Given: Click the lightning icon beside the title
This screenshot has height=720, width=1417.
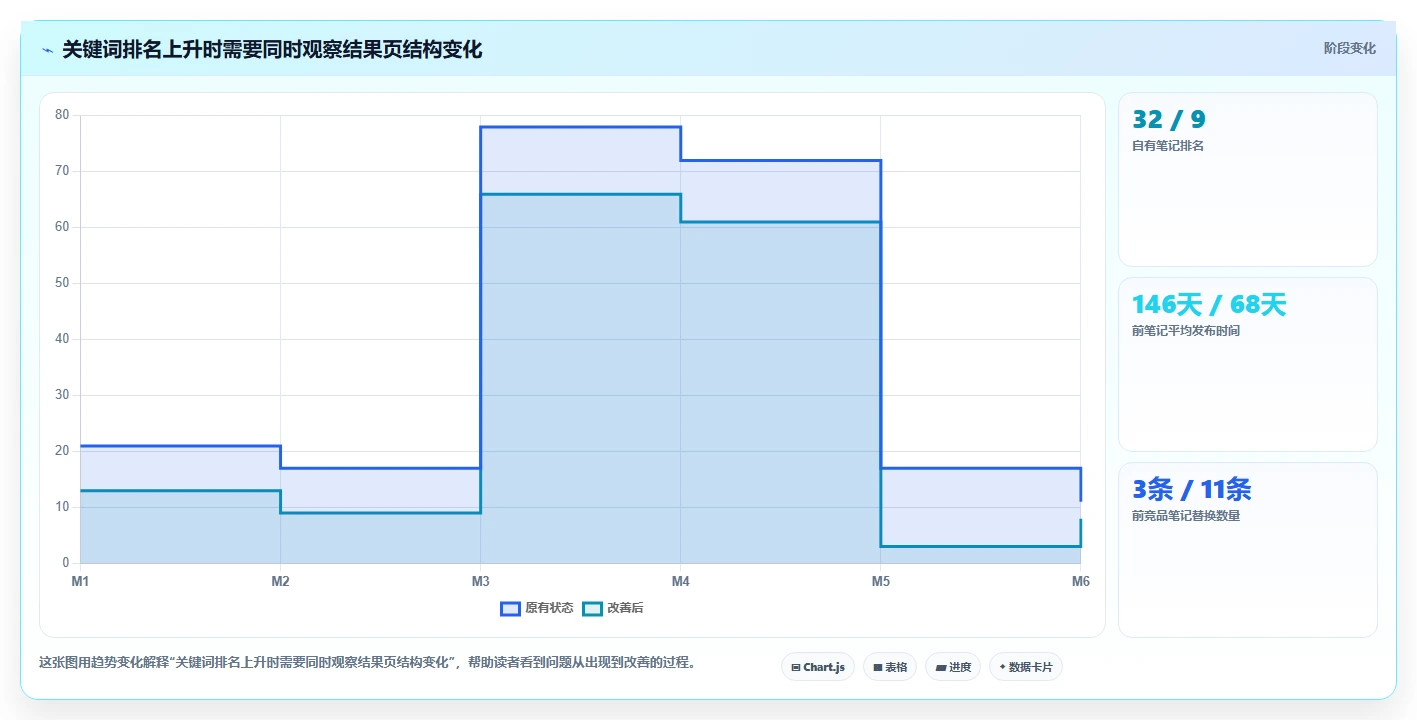Looking at the screenshot, I should click(x=47, y=50).
